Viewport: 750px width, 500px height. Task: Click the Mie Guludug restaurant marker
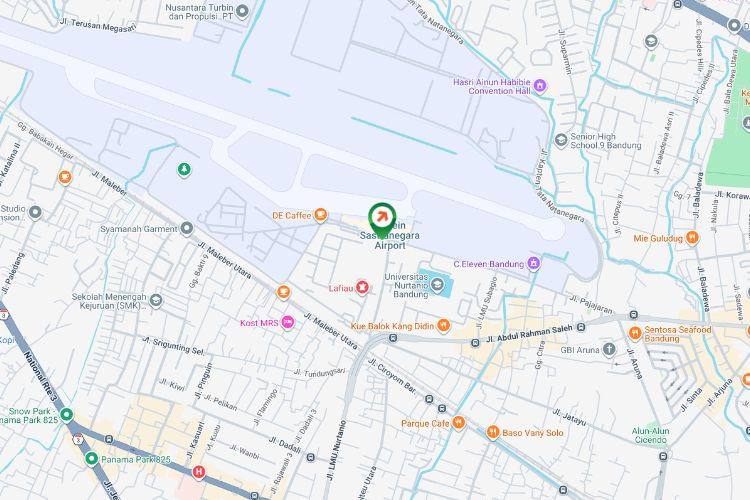point(692,237)
